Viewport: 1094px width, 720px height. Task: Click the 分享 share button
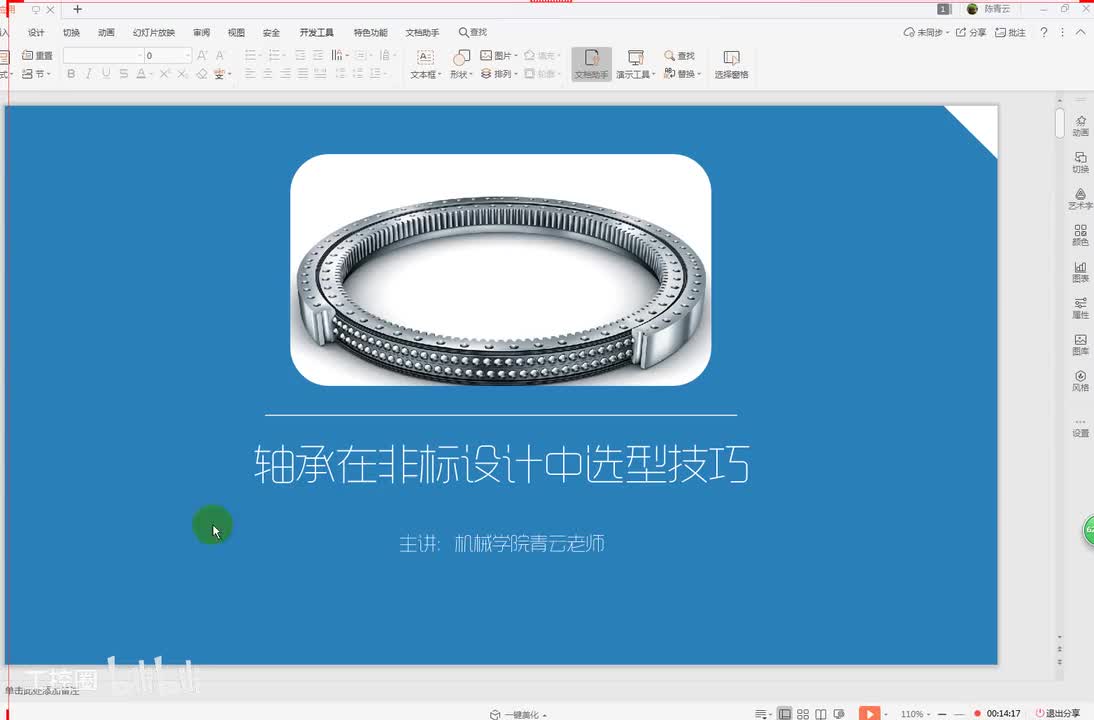coord(971,33)
